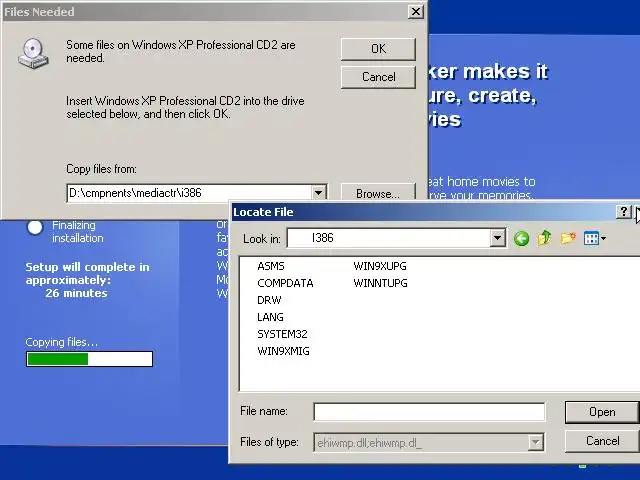Close the Files Needed dialog
The image size is (640, 480).
pos(416,11)
